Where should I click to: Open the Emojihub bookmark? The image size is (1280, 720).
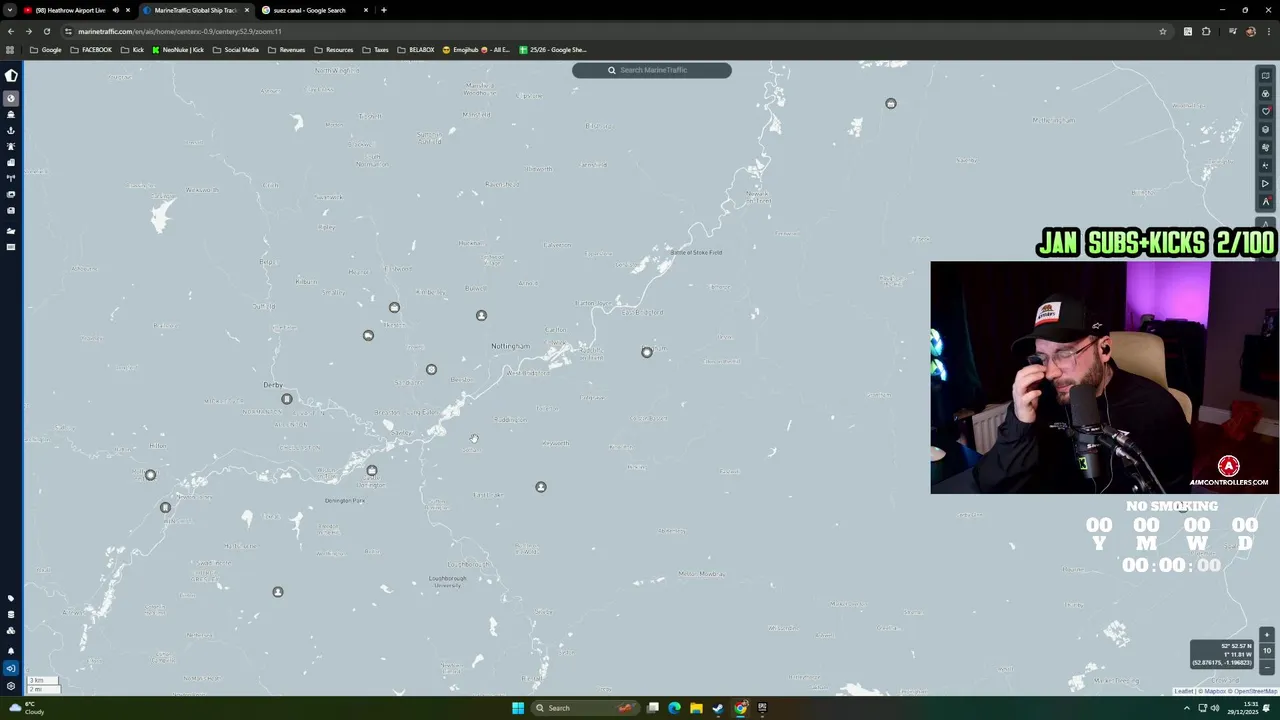coord(476,50)
